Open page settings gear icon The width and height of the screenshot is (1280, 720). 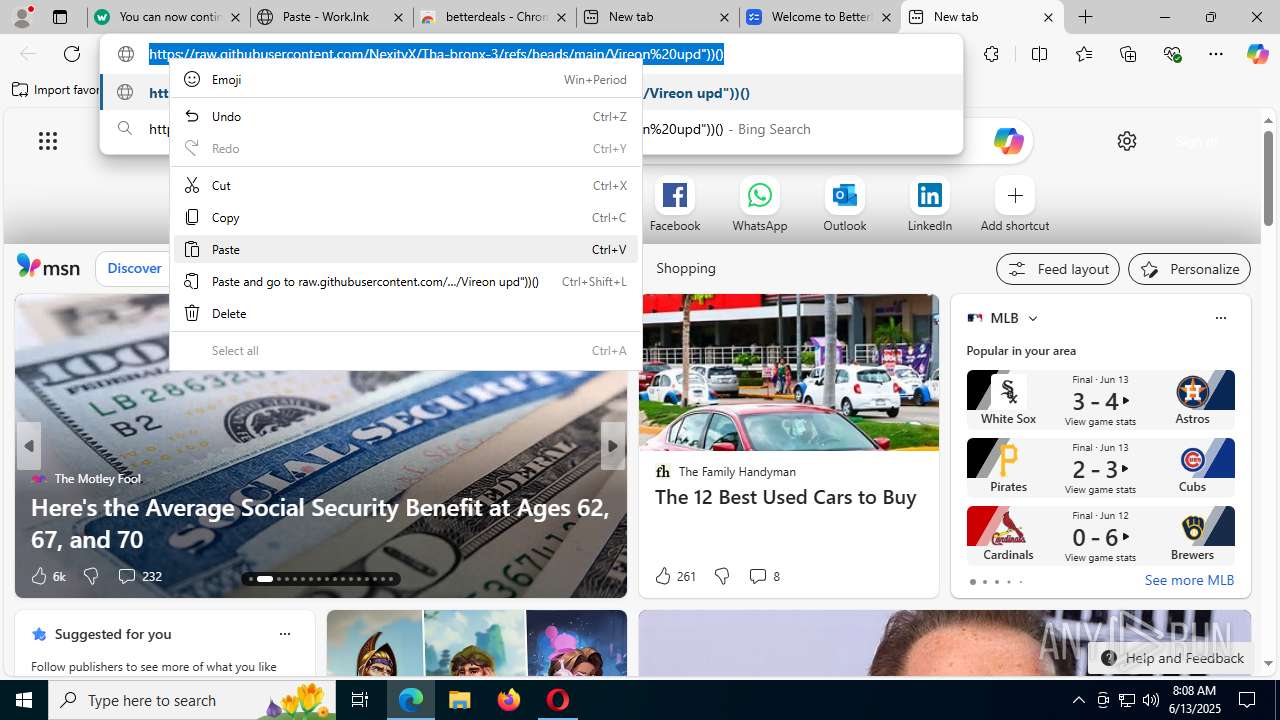tap(1127, 141)
